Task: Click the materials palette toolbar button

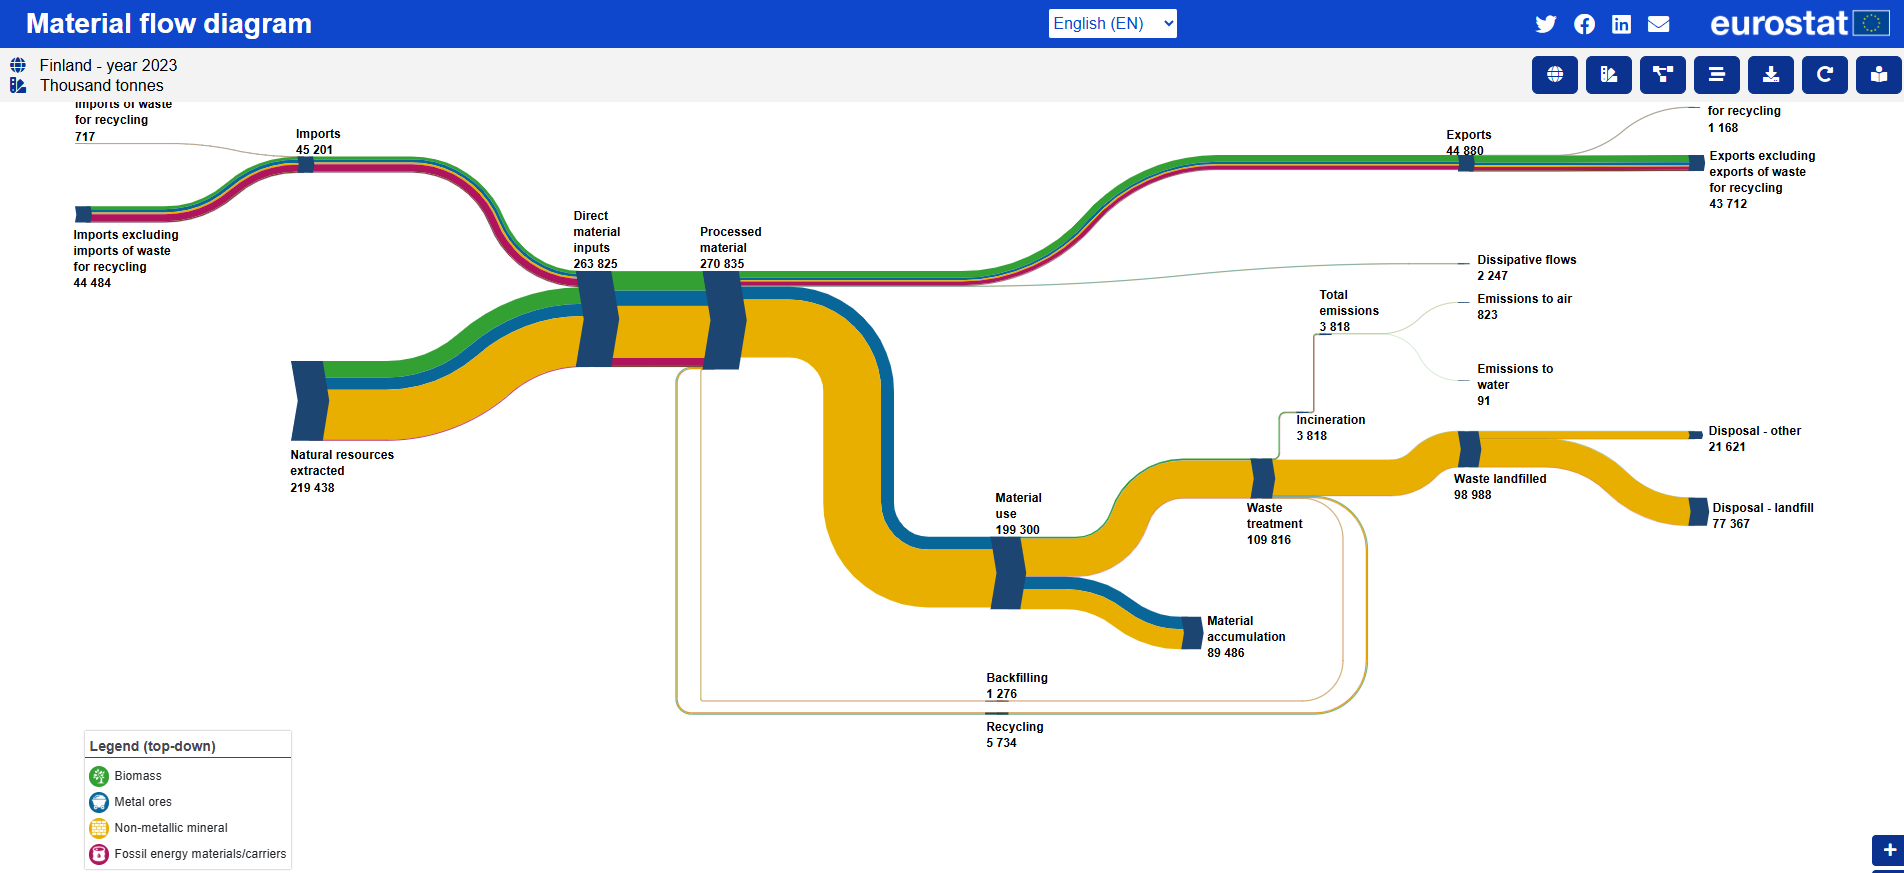Action: tap(1608, 75)
